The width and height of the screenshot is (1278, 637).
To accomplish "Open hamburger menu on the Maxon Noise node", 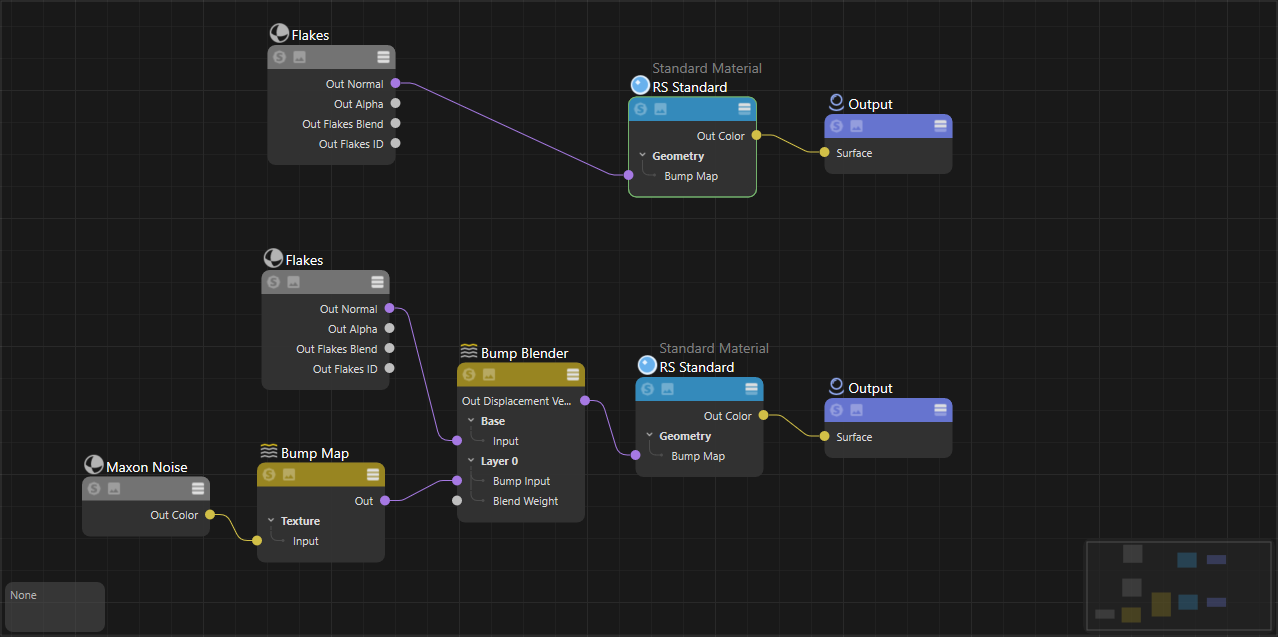I will [x=198, y=489].
